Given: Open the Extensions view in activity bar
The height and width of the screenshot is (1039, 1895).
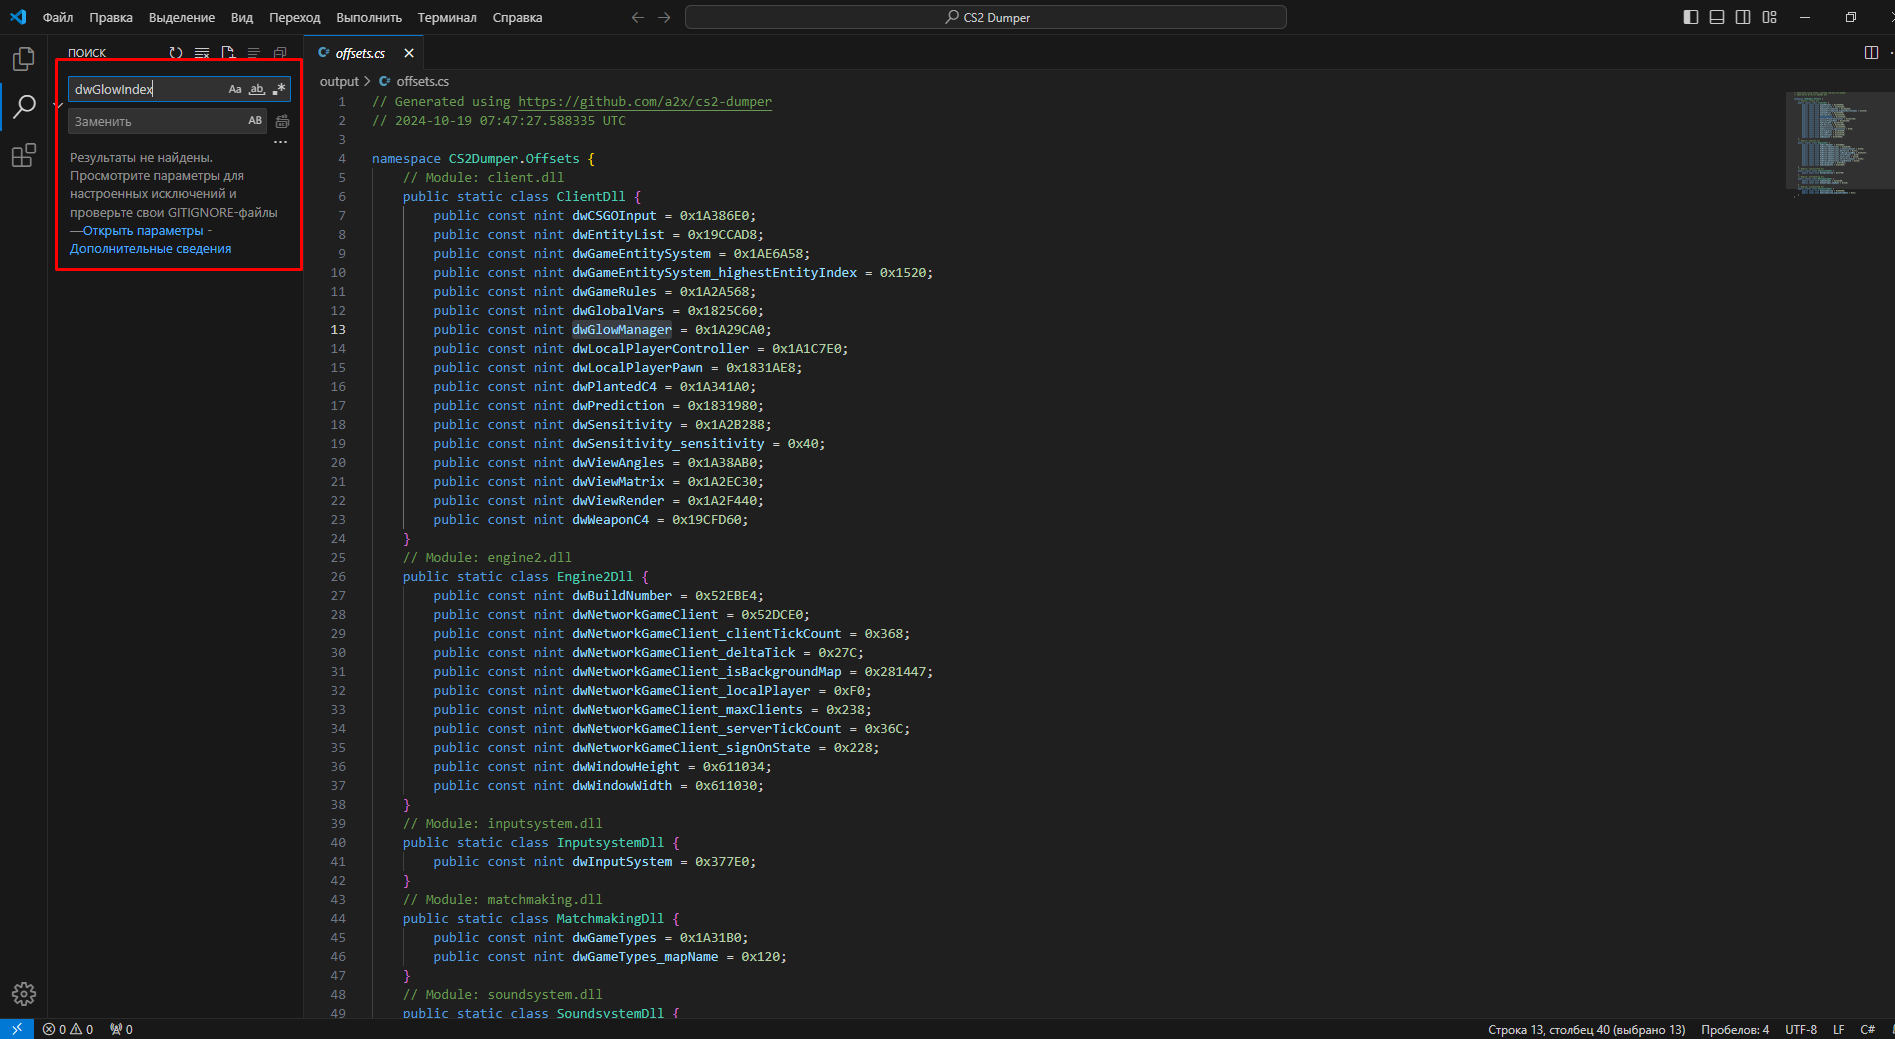Looking at the screenshot, I should pyautogui.click(x=24, y=155).
